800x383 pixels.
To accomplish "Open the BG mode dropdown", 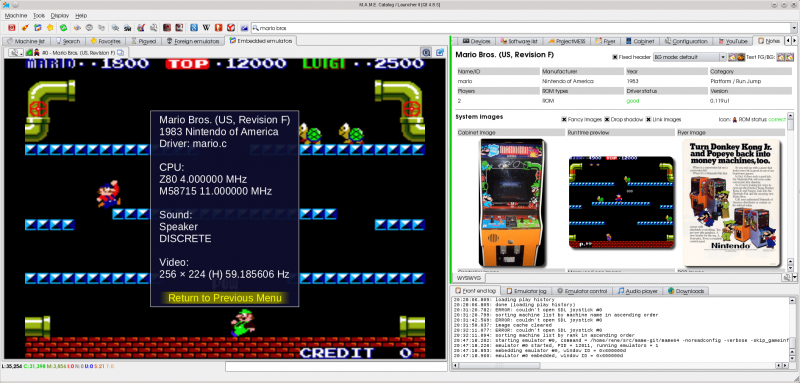I will pyautogui.click(x=690, y=57).
